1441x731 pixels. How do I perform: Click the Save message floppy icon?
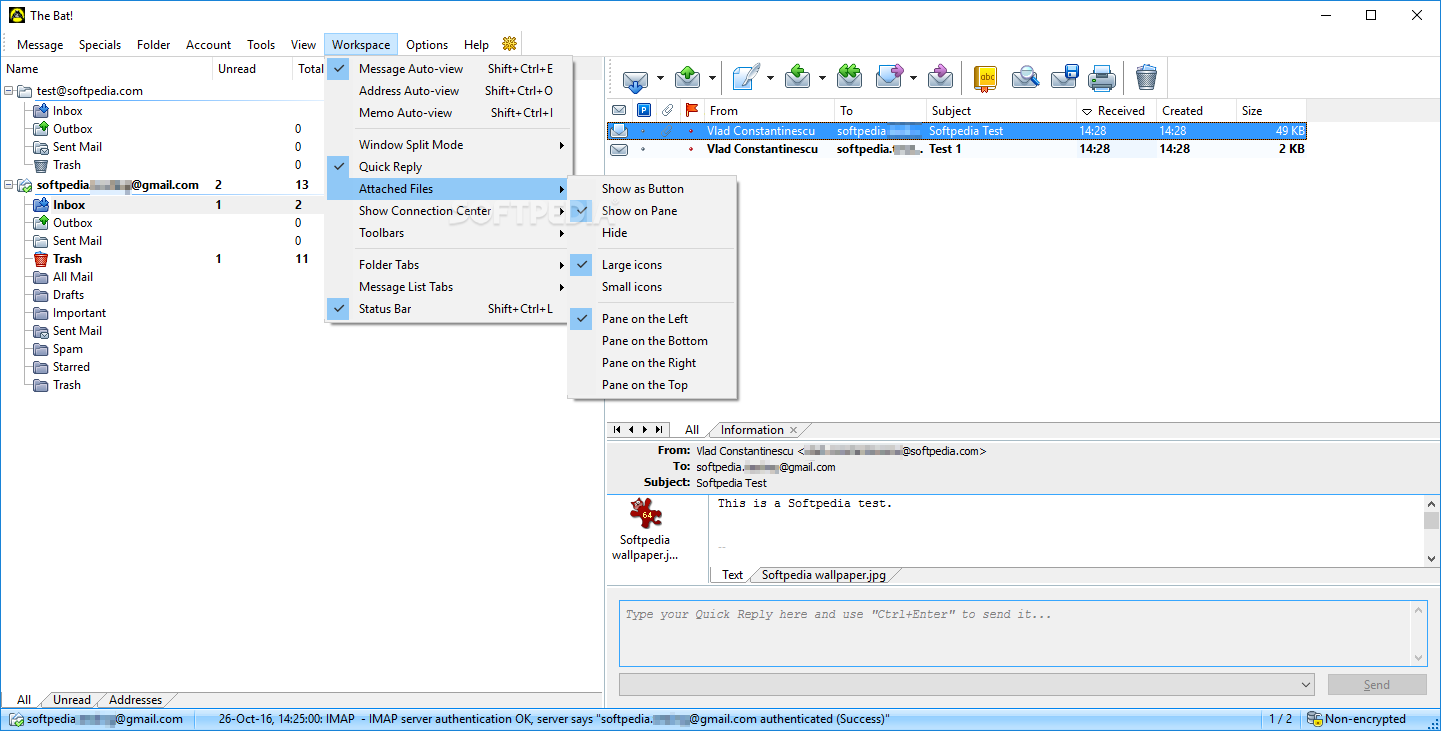(x=1064, y=77)
